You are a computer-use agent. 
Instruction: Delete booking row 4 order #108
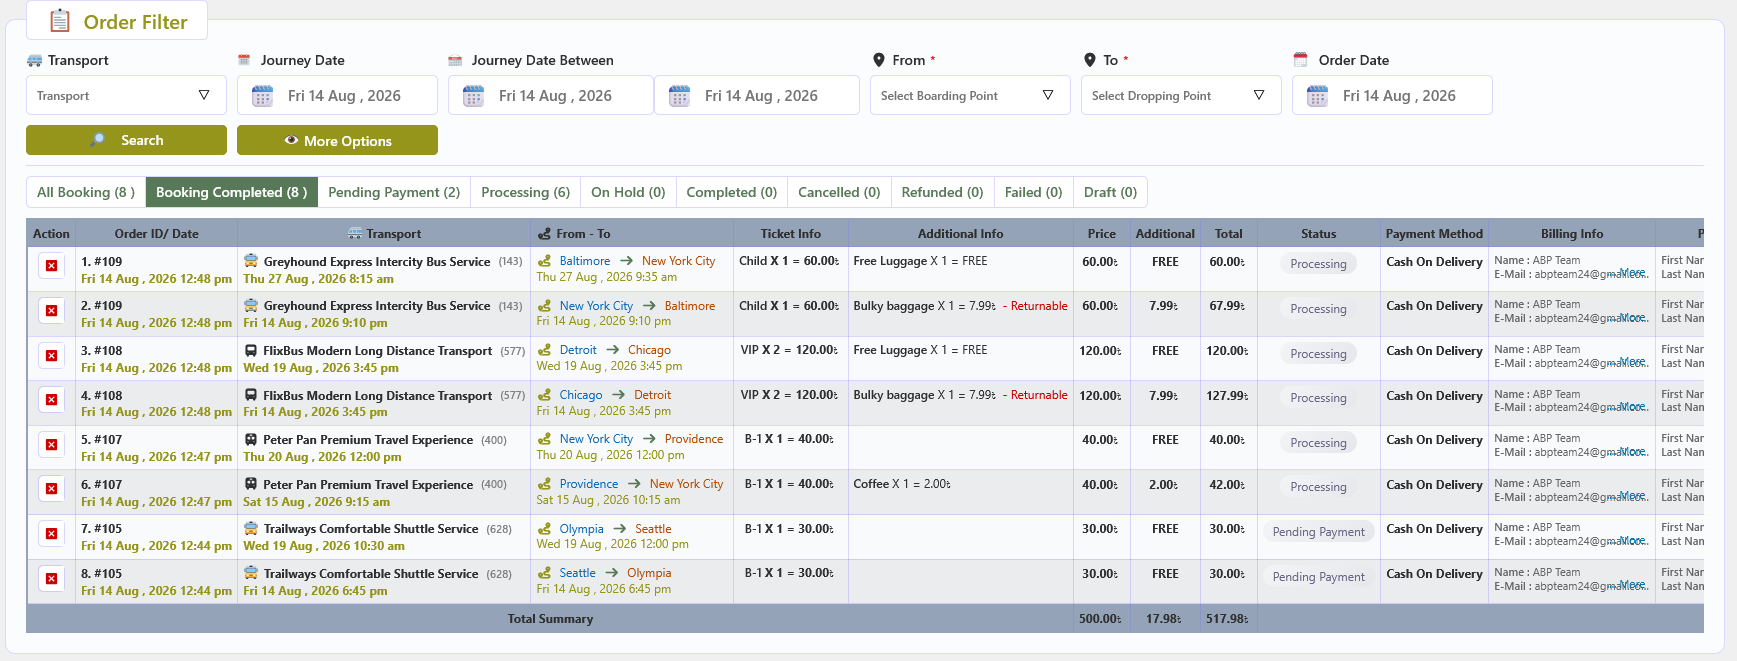coord(51,400)
